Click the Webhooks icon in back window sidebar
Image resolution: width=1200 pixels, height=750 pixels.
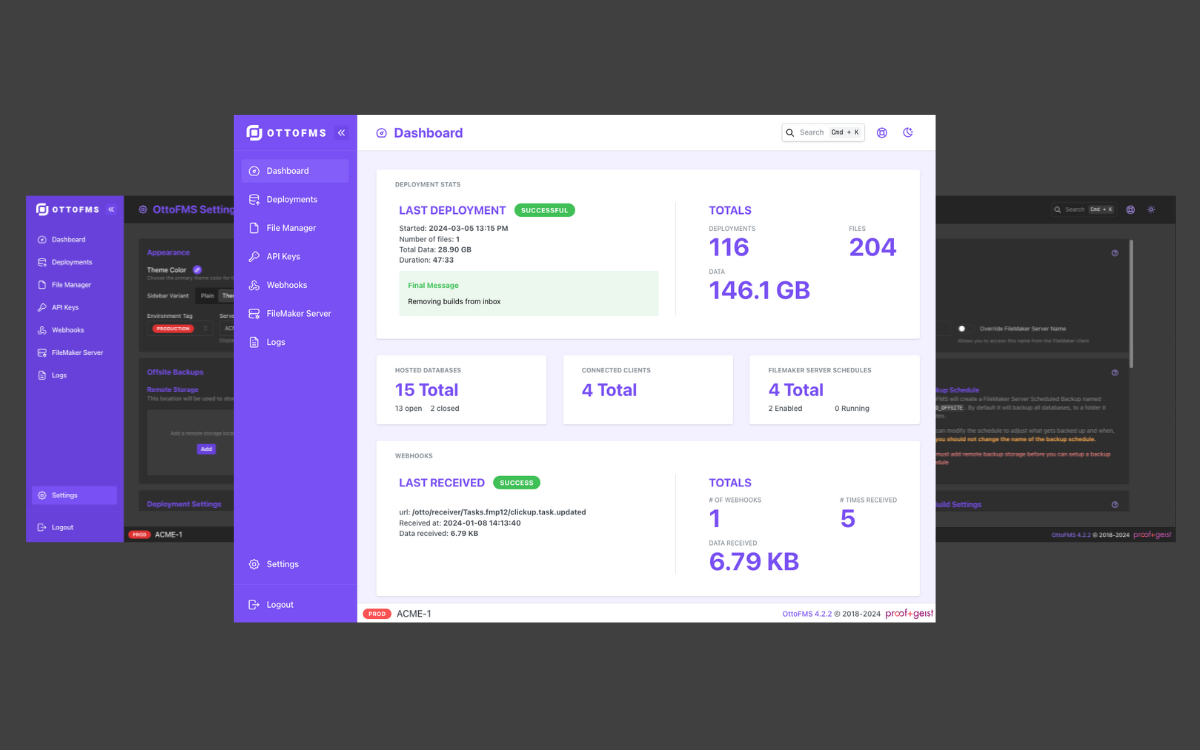(42, 330)
